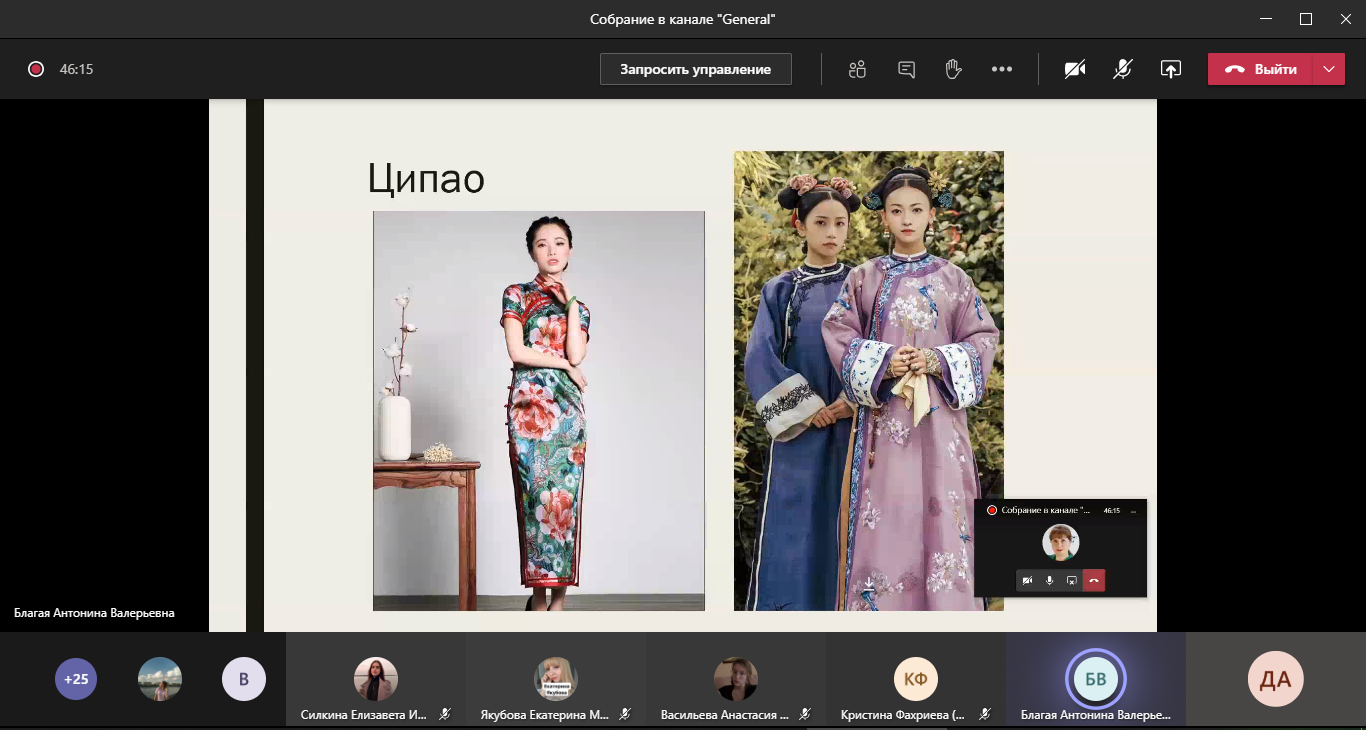Open the more actions ellipsis menu

coord(1002,69)
